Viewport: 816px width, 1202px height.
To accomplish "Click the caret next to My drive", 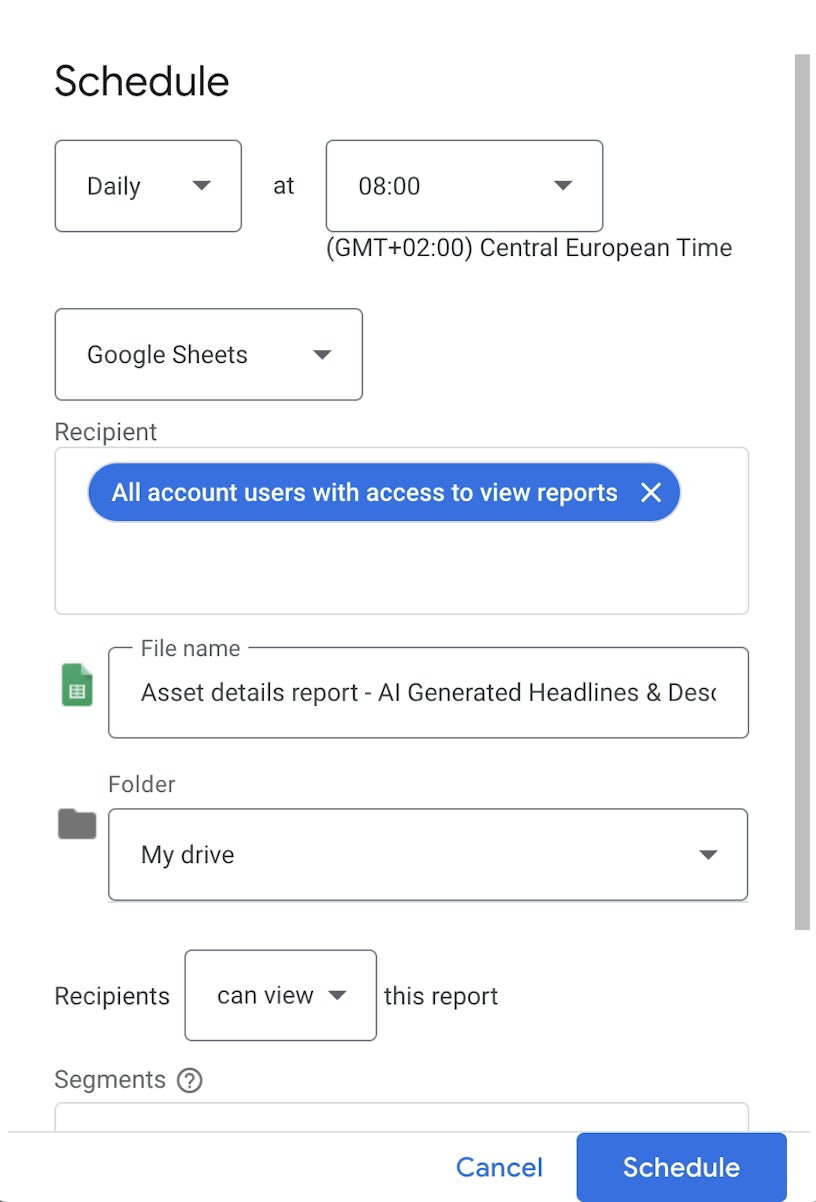I will pyautogui.click(x=708, y=855).
